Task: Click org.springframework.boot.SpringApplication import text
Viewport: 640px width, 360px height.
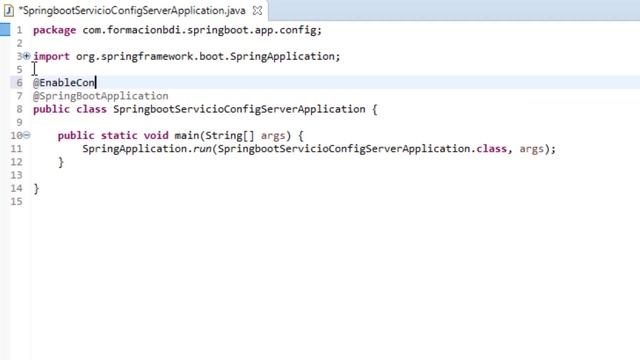Action: [205, 56]
